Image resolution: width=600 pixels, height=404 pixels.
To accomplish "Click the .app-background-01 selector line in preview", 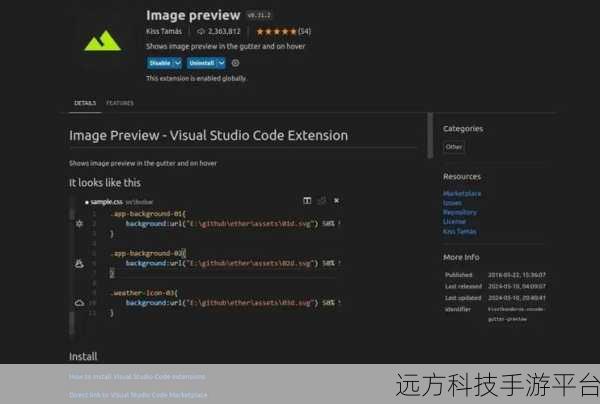I will pos(148,214).
